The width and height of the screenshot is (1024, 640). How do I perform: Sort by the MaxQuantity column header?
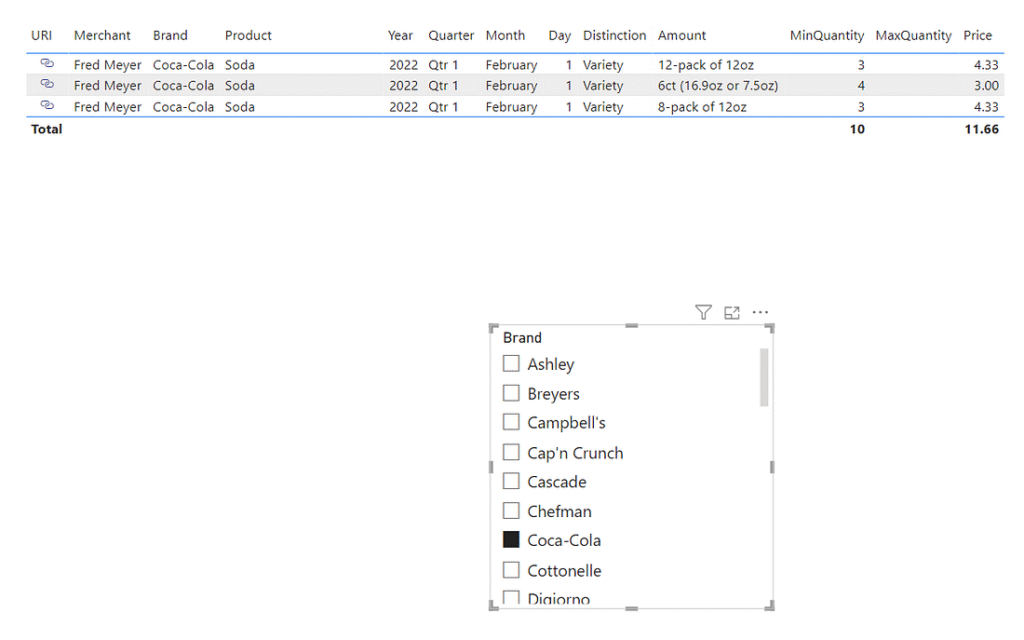click(x=913, y=35)
